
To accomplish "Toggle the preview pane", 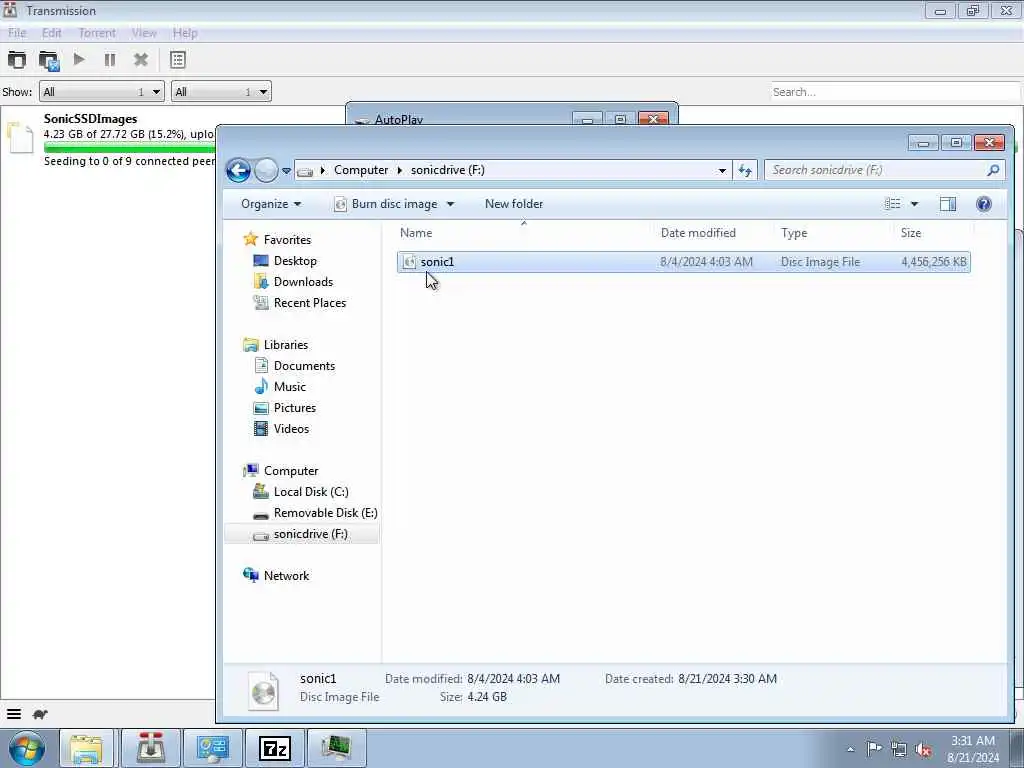I will tap(948, 204).
